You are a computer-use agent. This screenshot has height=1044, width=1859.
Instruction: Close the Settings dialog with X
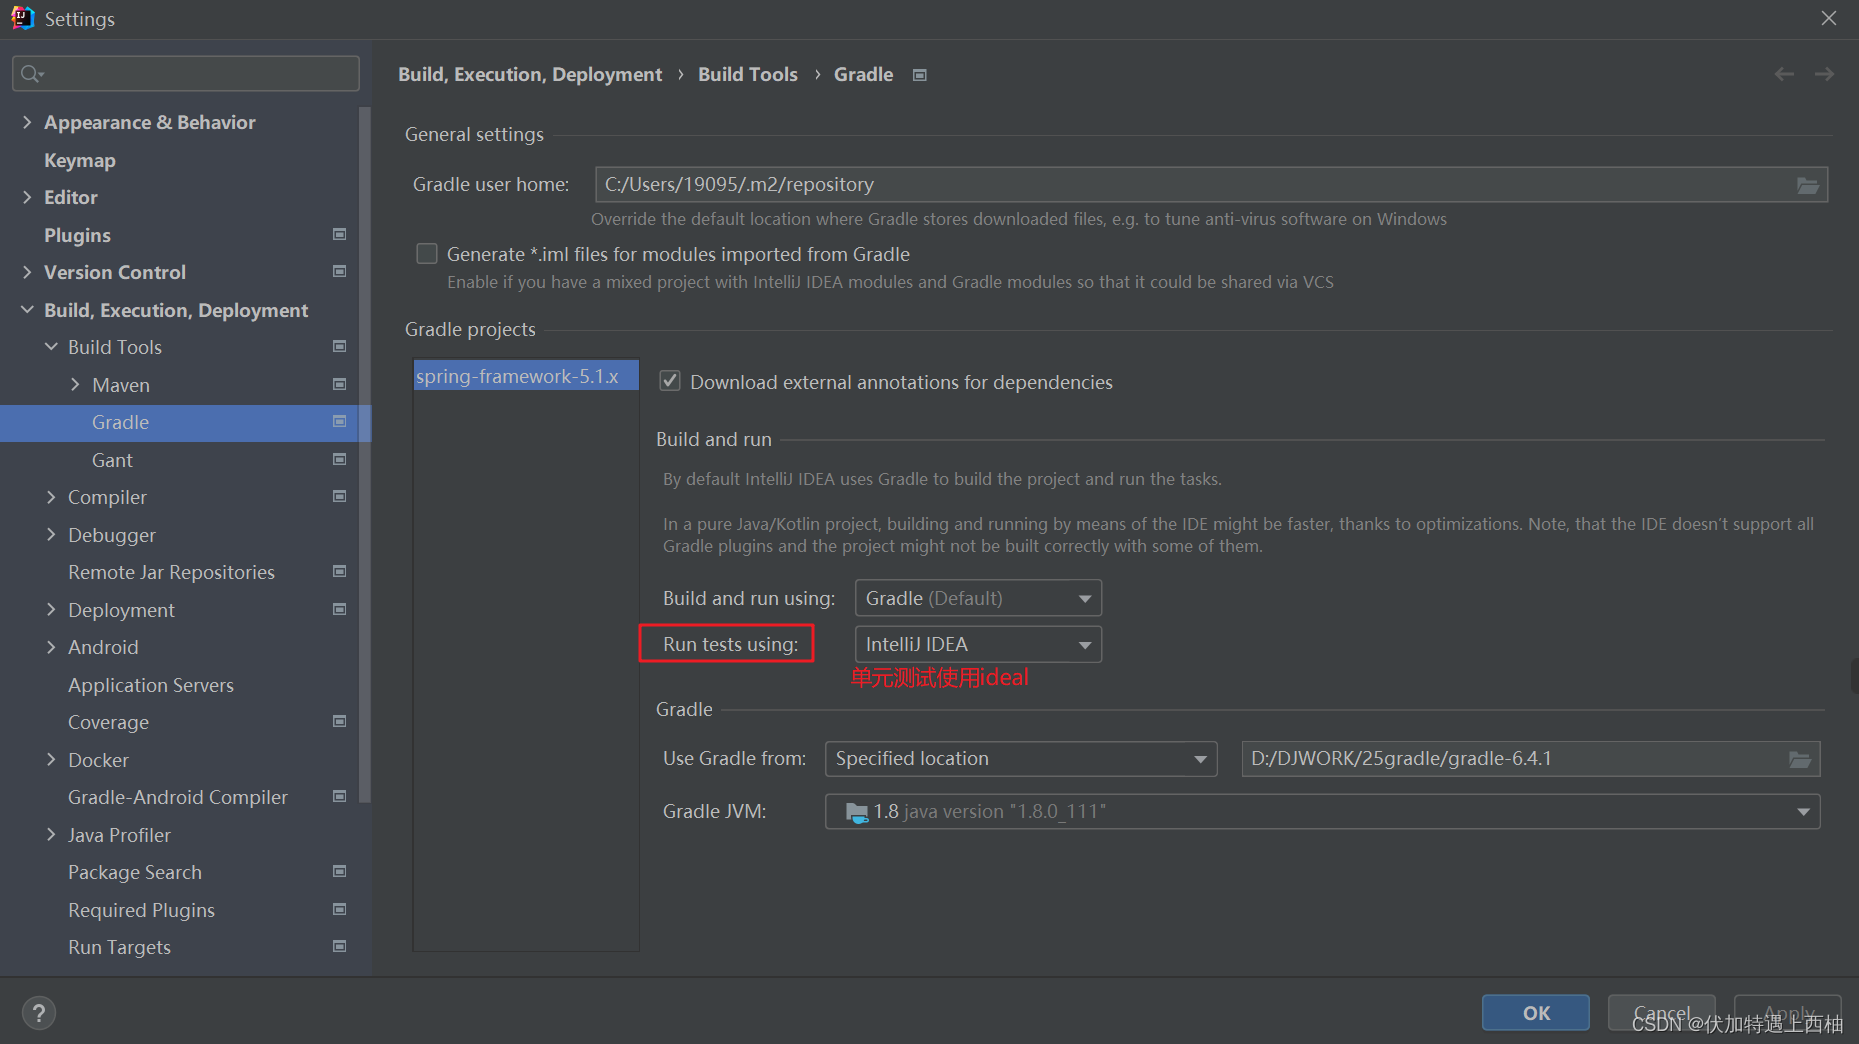1829,18
